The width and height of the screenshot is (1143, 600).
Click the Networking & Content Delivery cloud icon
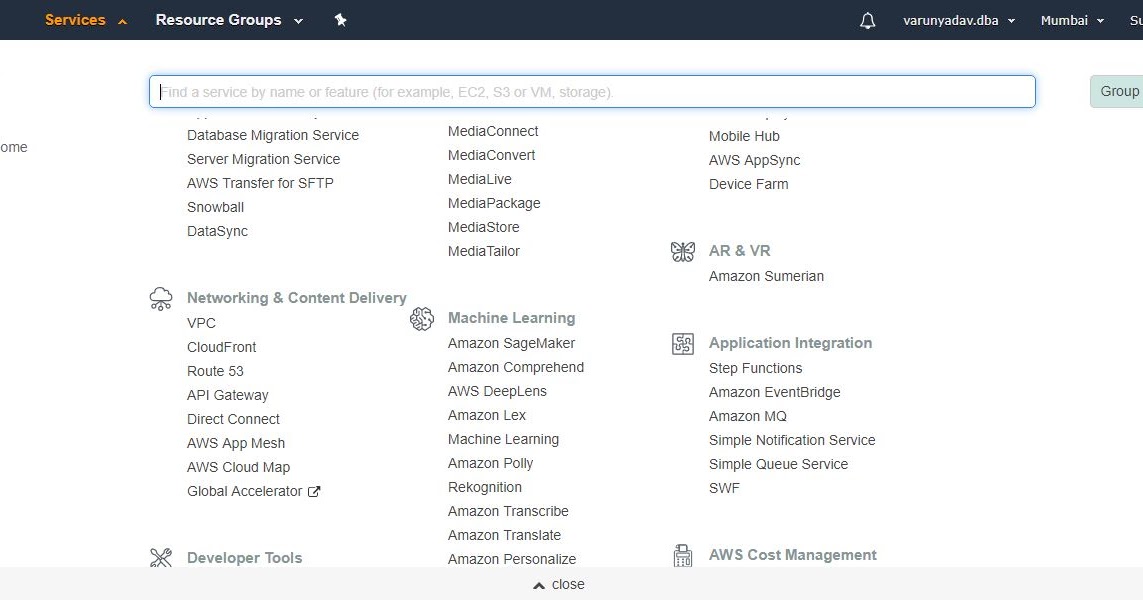tap(161, 298)
